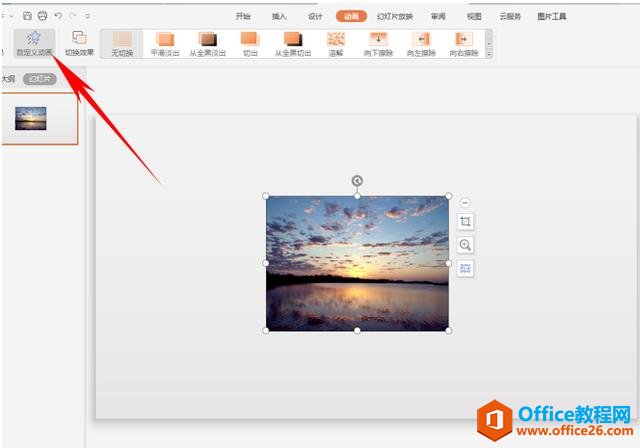640x448 pixels.
Task: Click the Undo arrow icon
Action: [58, 16]
